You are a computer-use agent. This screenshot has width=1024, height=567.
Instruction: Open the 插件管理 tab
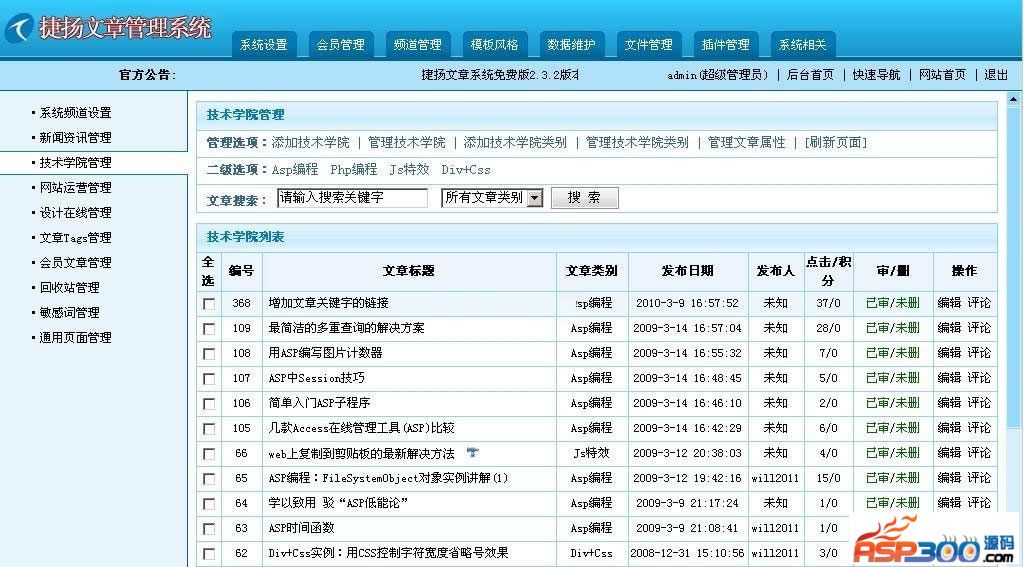coord(725,45)
